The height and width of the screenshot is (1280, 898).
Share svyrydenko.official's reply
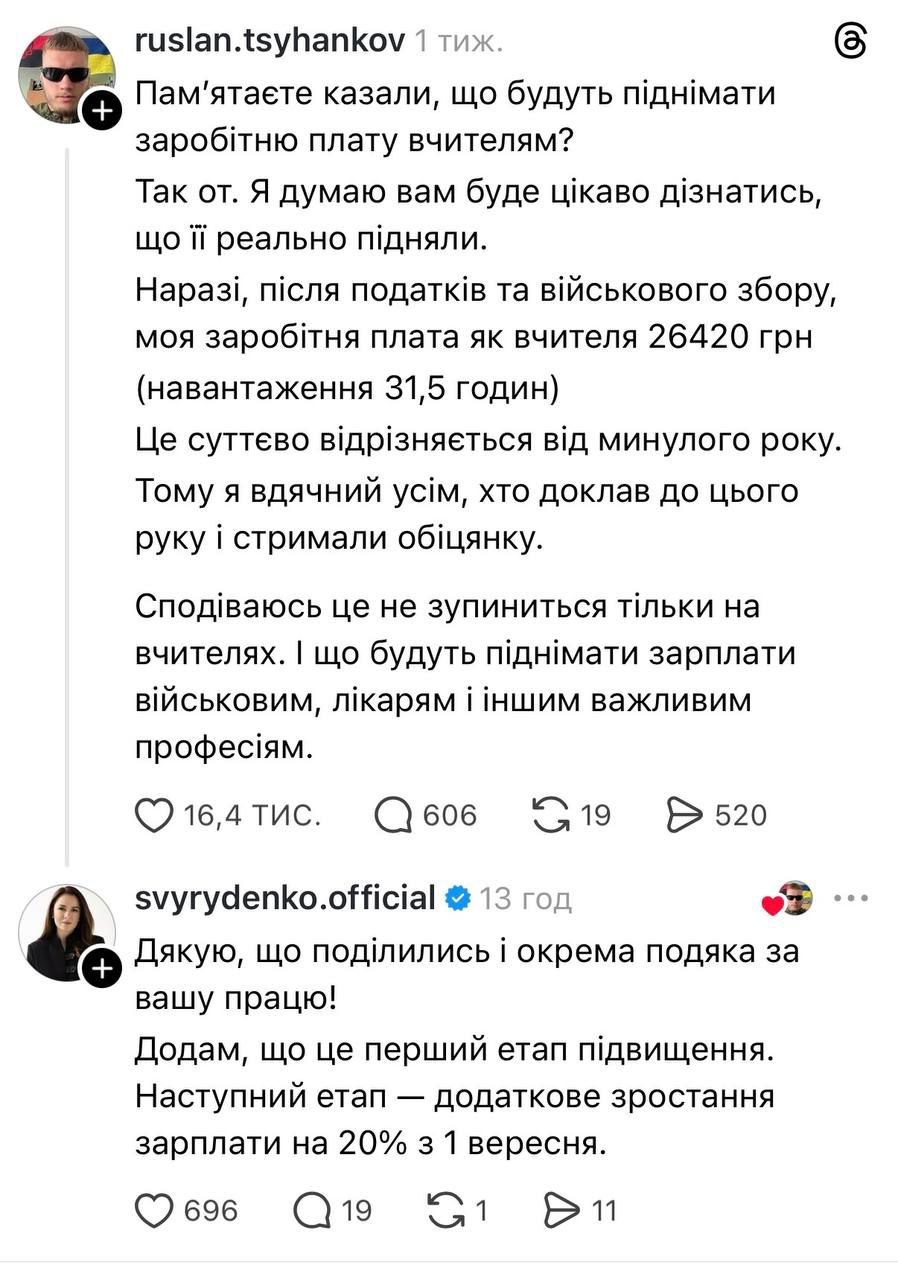pyautogui.click(x=563, y=1211)
